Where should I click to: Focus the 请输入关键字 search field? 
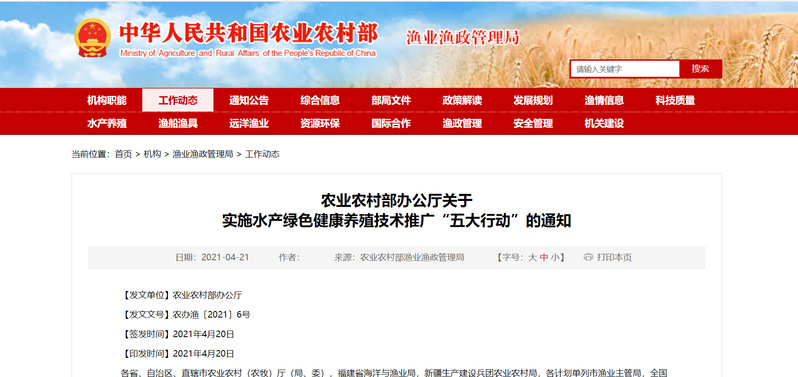(x=624, y=69)
